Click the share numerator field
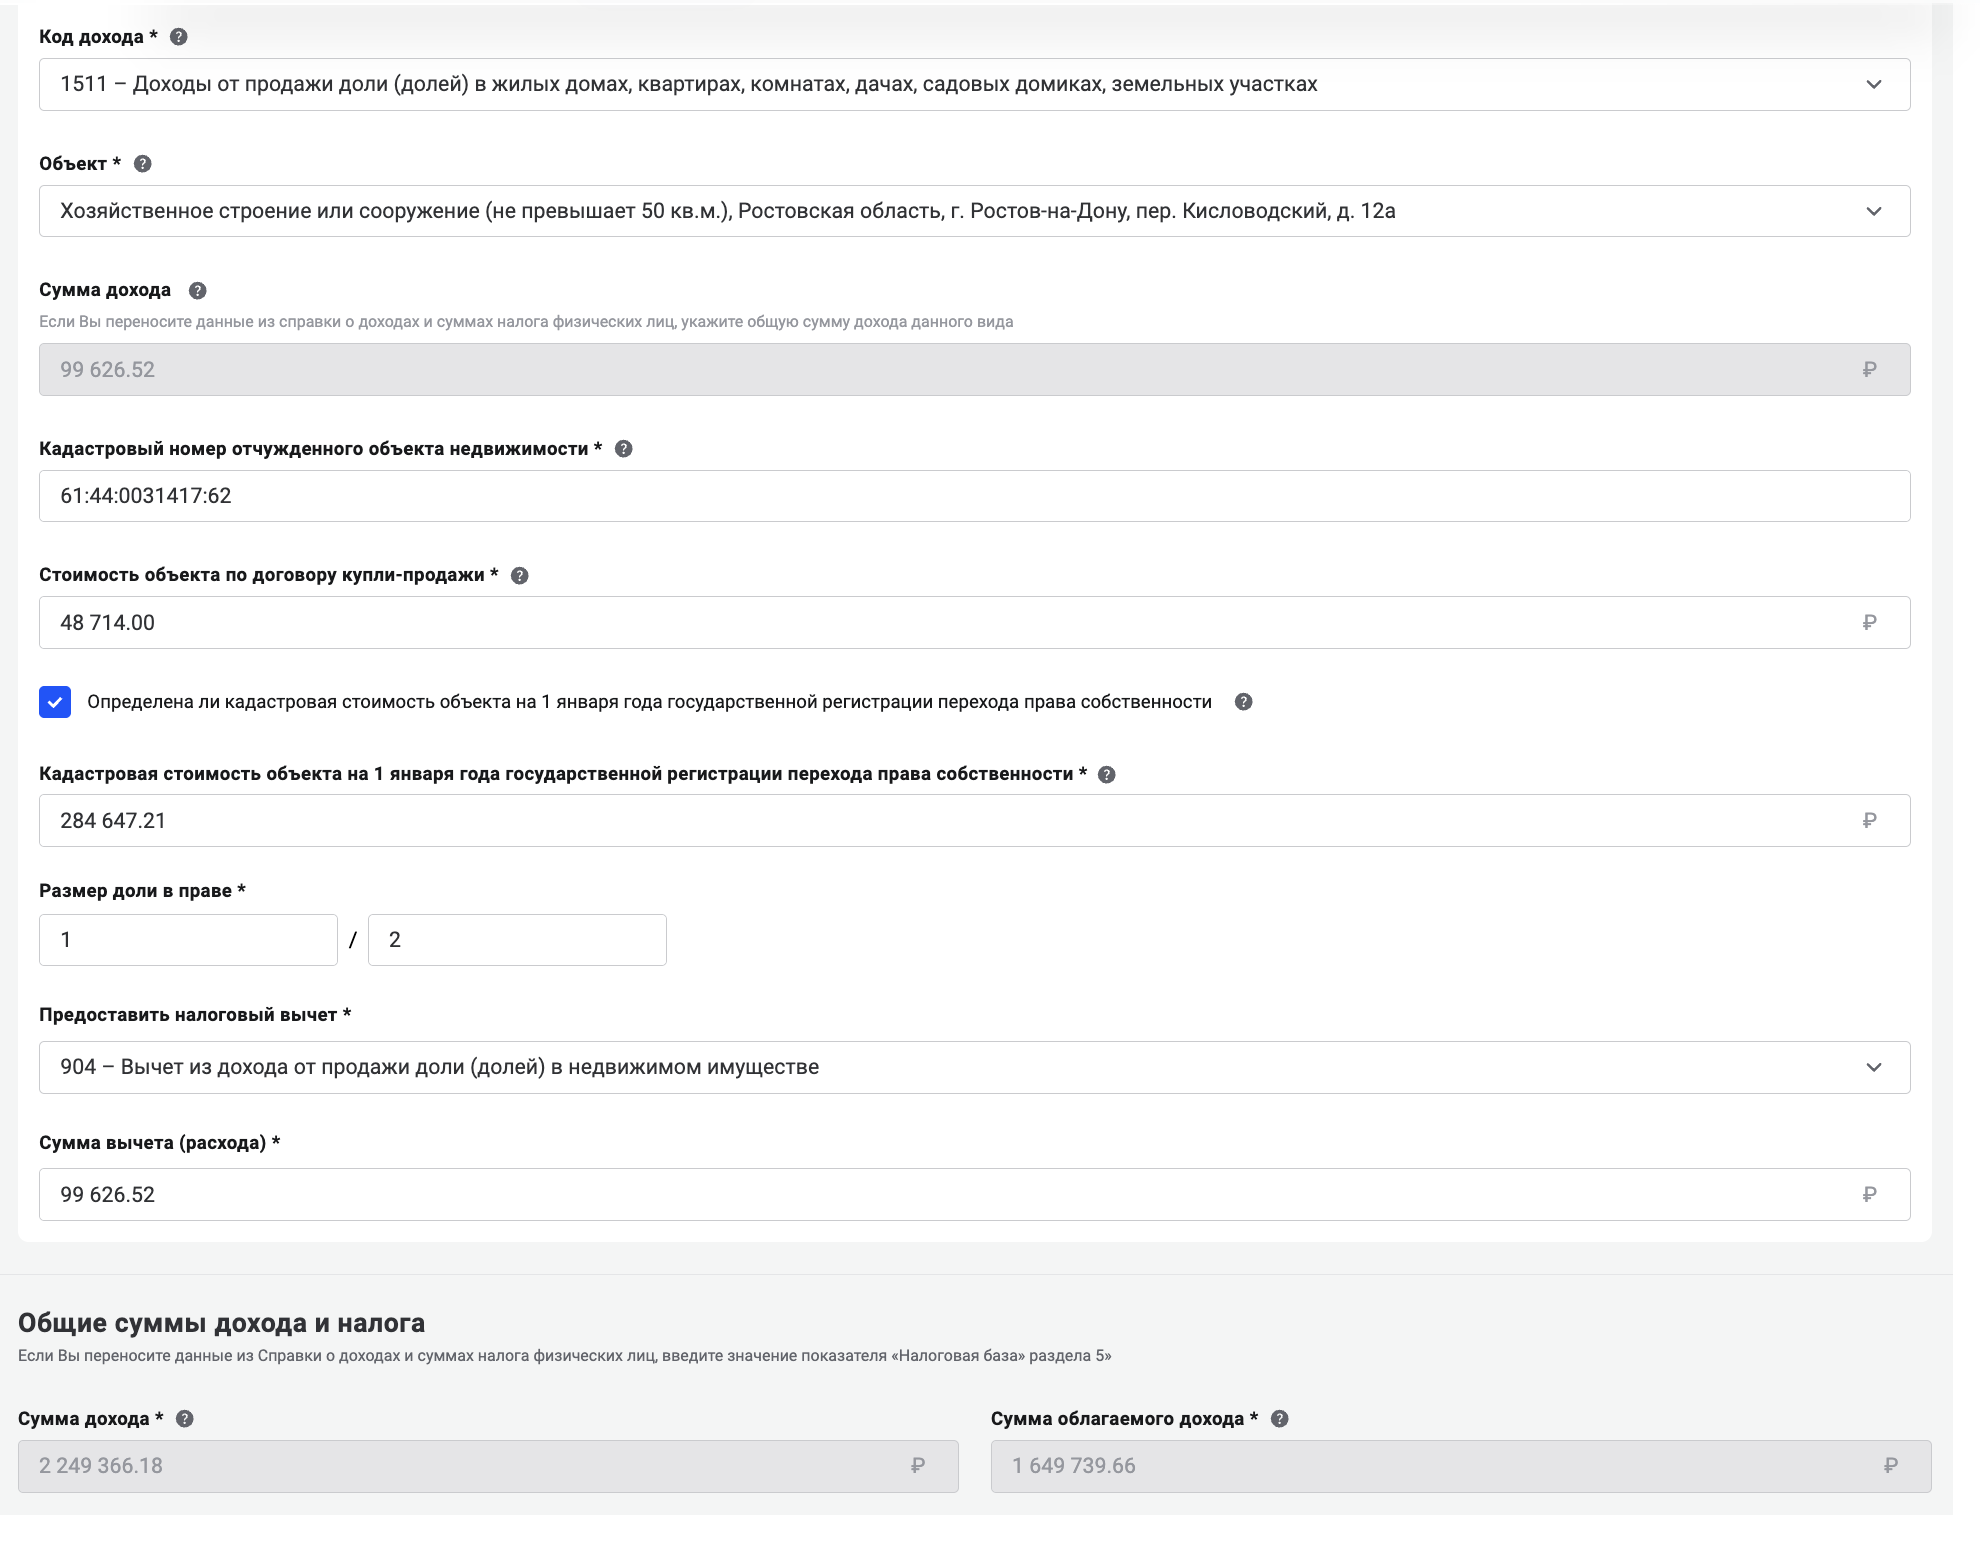Viewport: 1980px width, 1556px height. click(188, 940)
